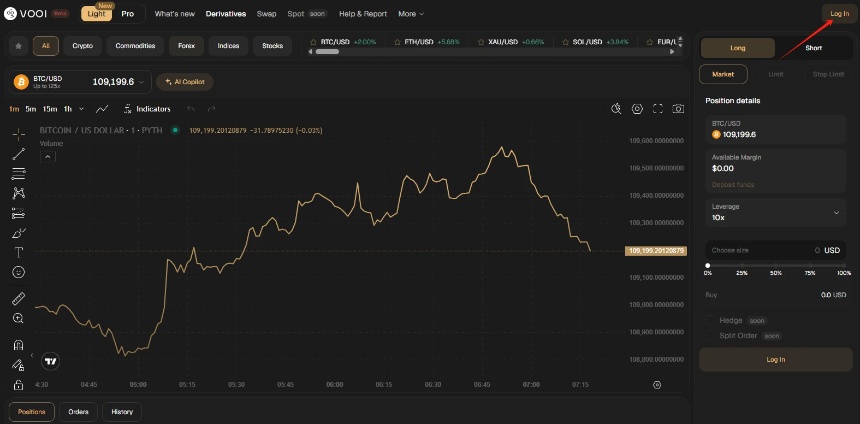860x424 pixels.
Task: Select the crosshair cursor tool
Action: pyautogui.click(x=18, y=134)
